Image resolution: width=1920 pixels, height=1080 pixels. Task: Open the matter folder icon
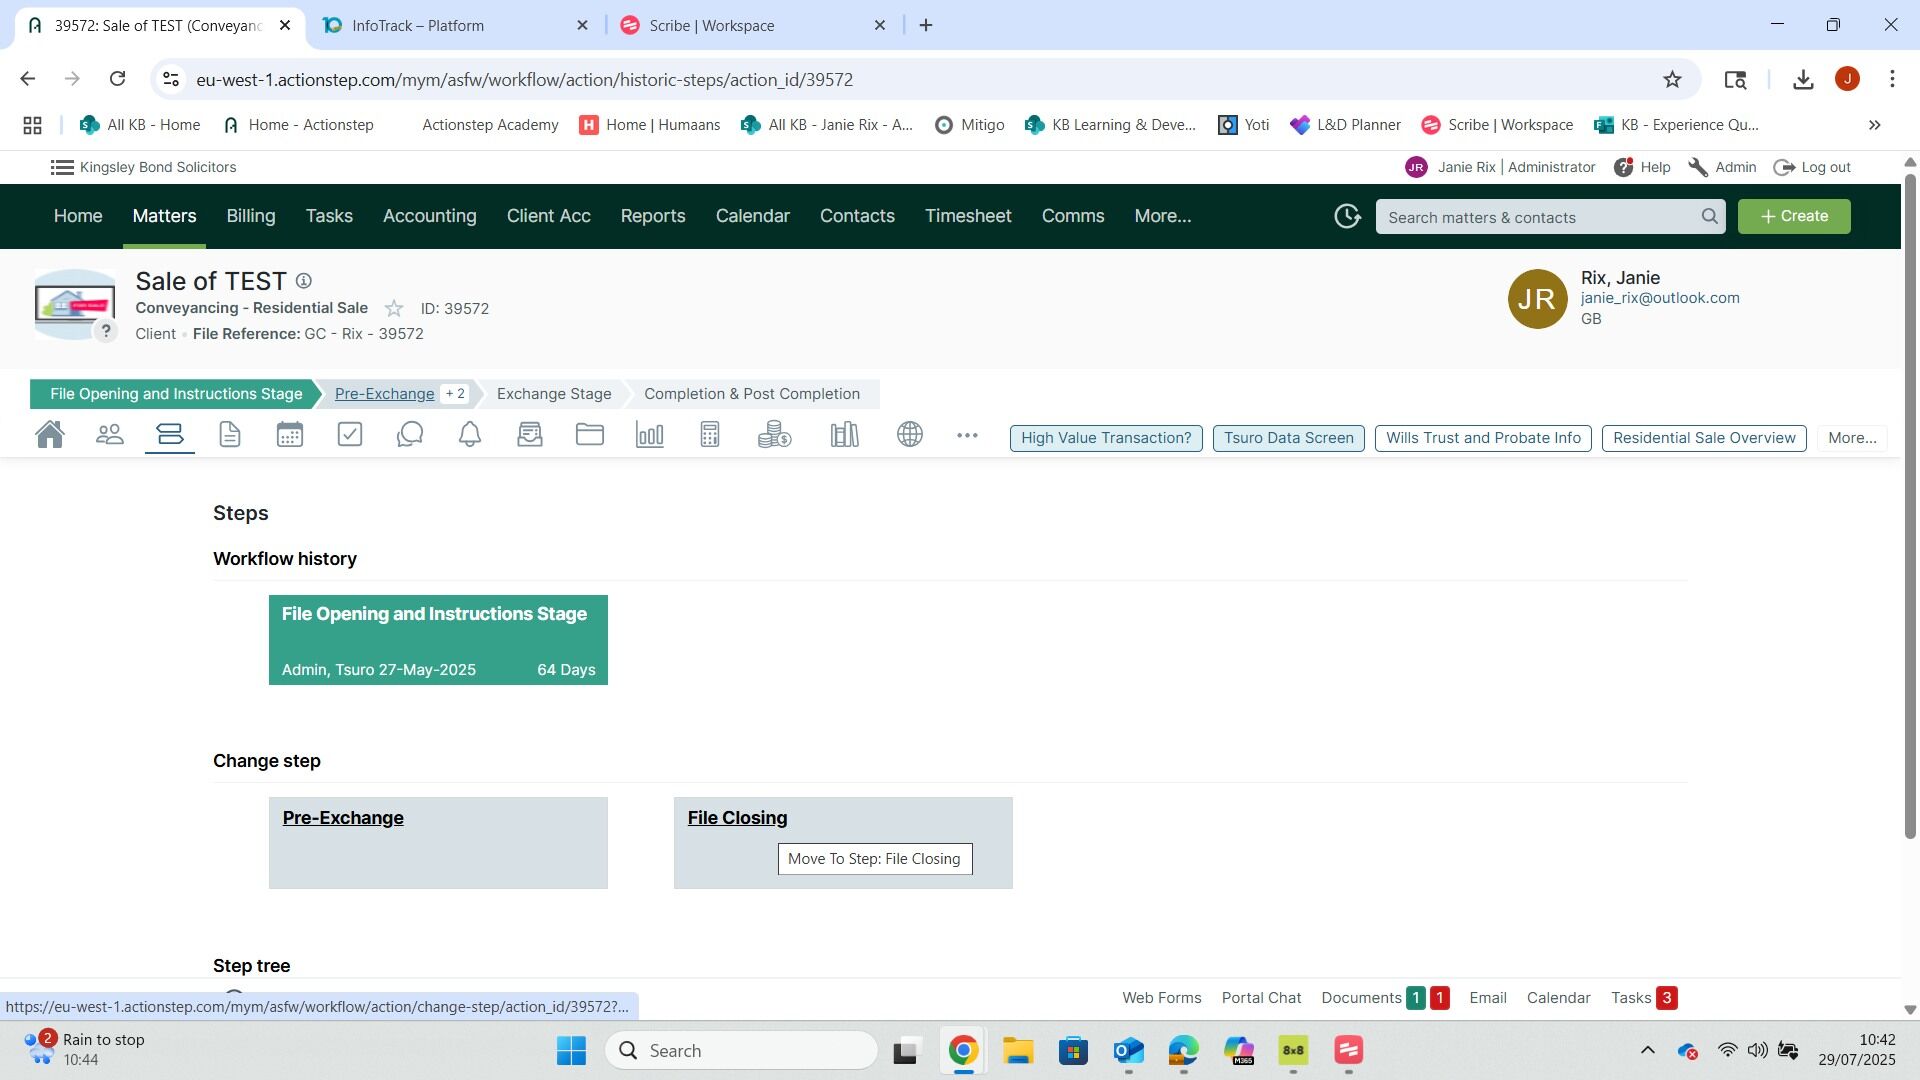pyautogui.click(x=590, y=435)
